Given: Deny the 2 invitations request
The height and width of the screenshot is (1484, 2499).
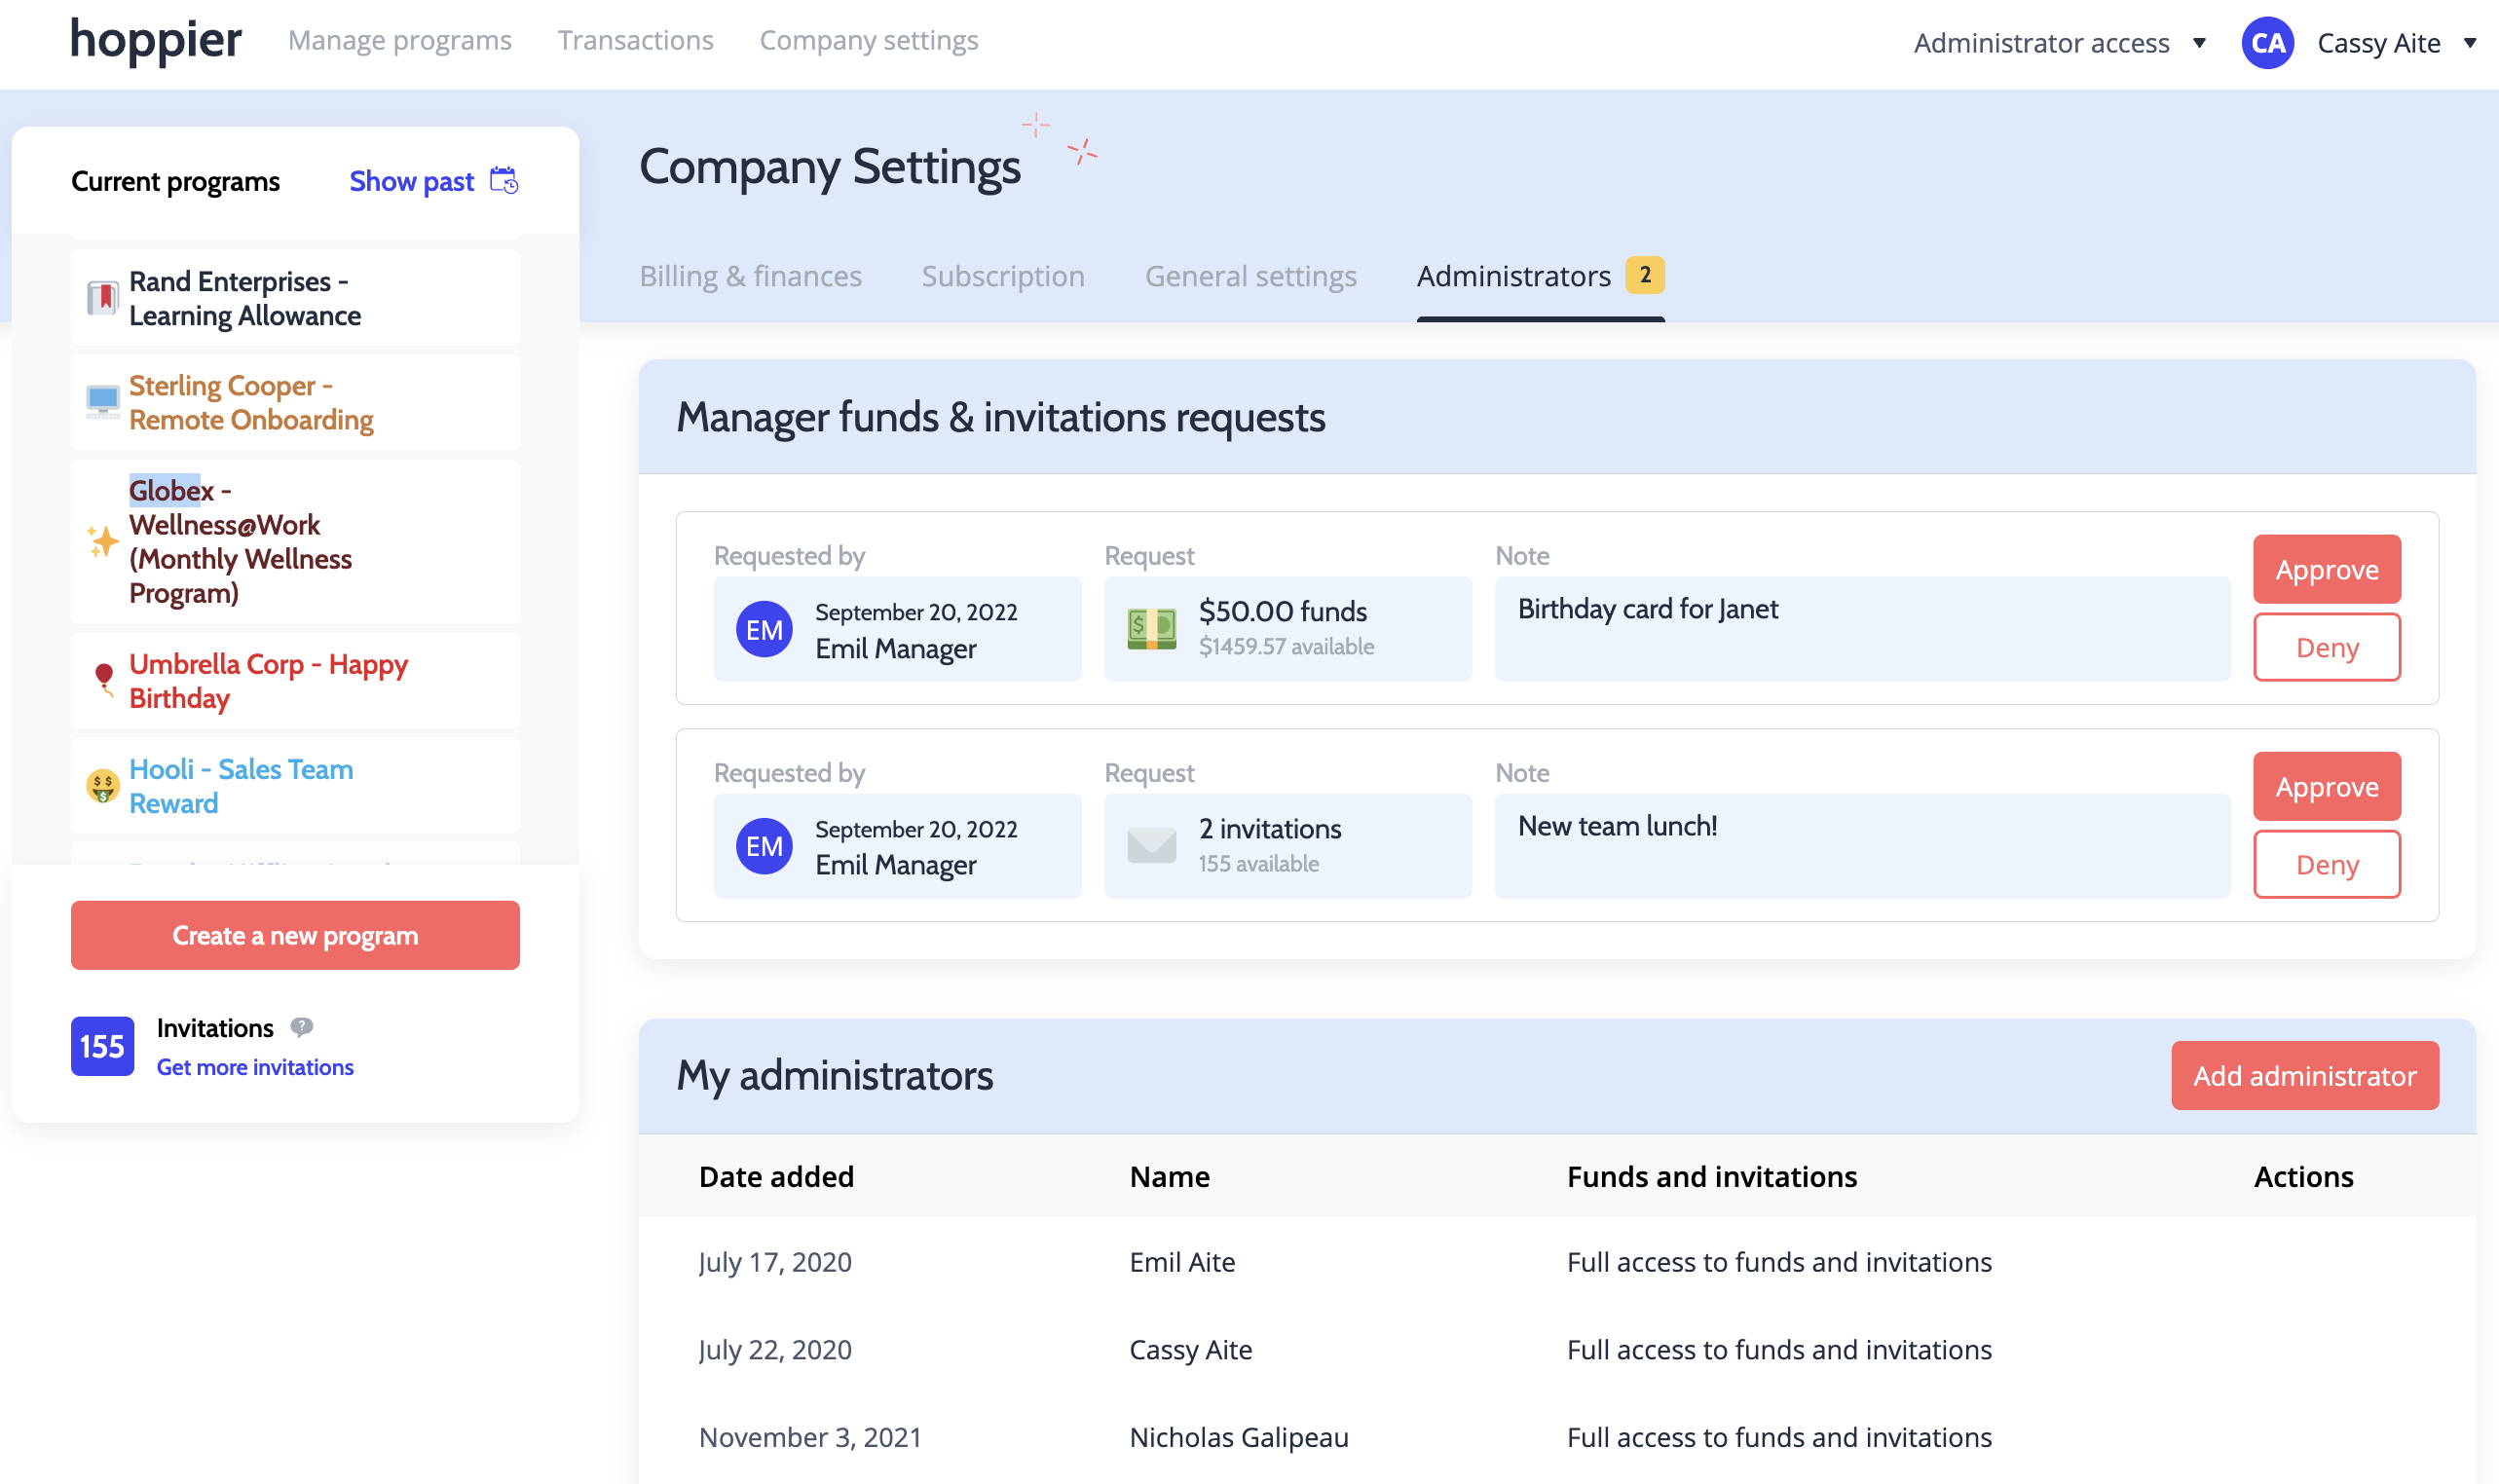Looking at the screenshot, I should click(2327, 864).
